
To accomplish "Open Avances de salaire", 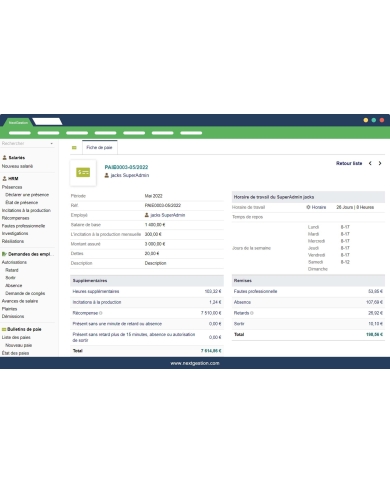I will click(x=20, y=301).
